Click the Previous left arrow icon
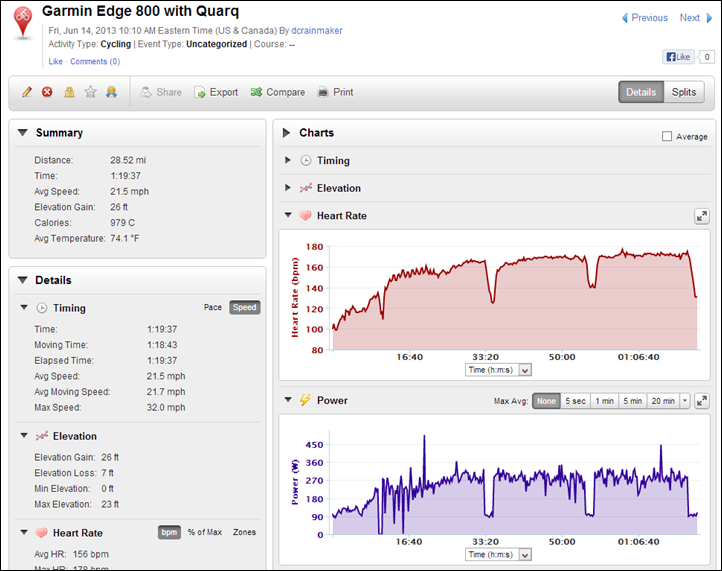Image resolution: width=722 pixels, height=571 pixels. 625,18
